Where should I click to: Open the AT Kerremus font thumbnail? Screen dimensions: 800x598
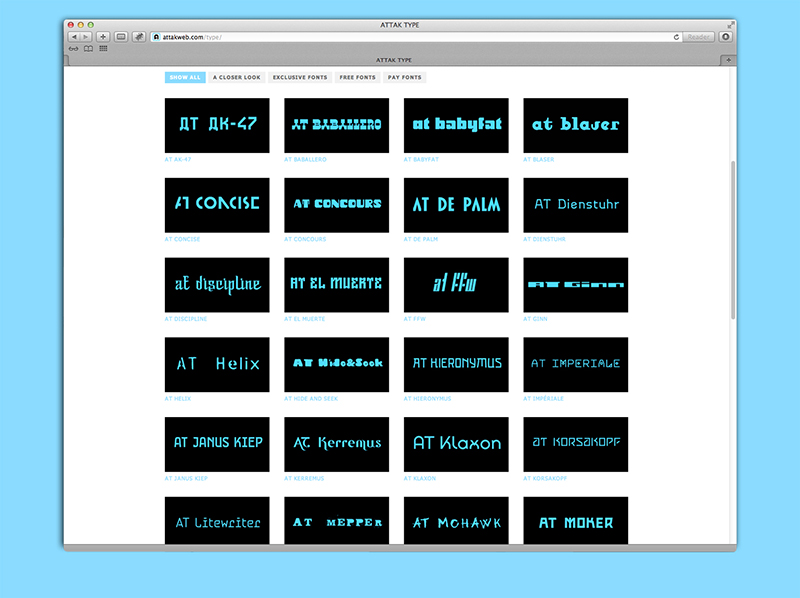(x=336, y=444)
